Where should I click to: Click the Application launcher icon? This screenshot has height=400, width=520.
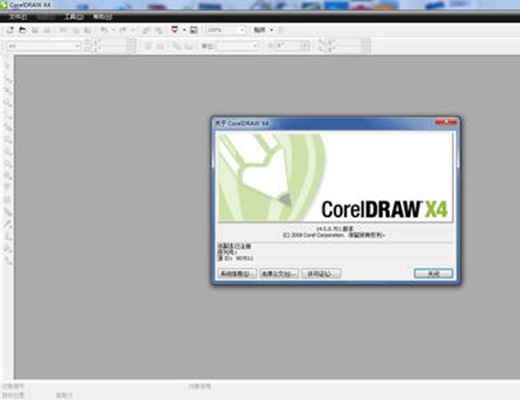174,30
